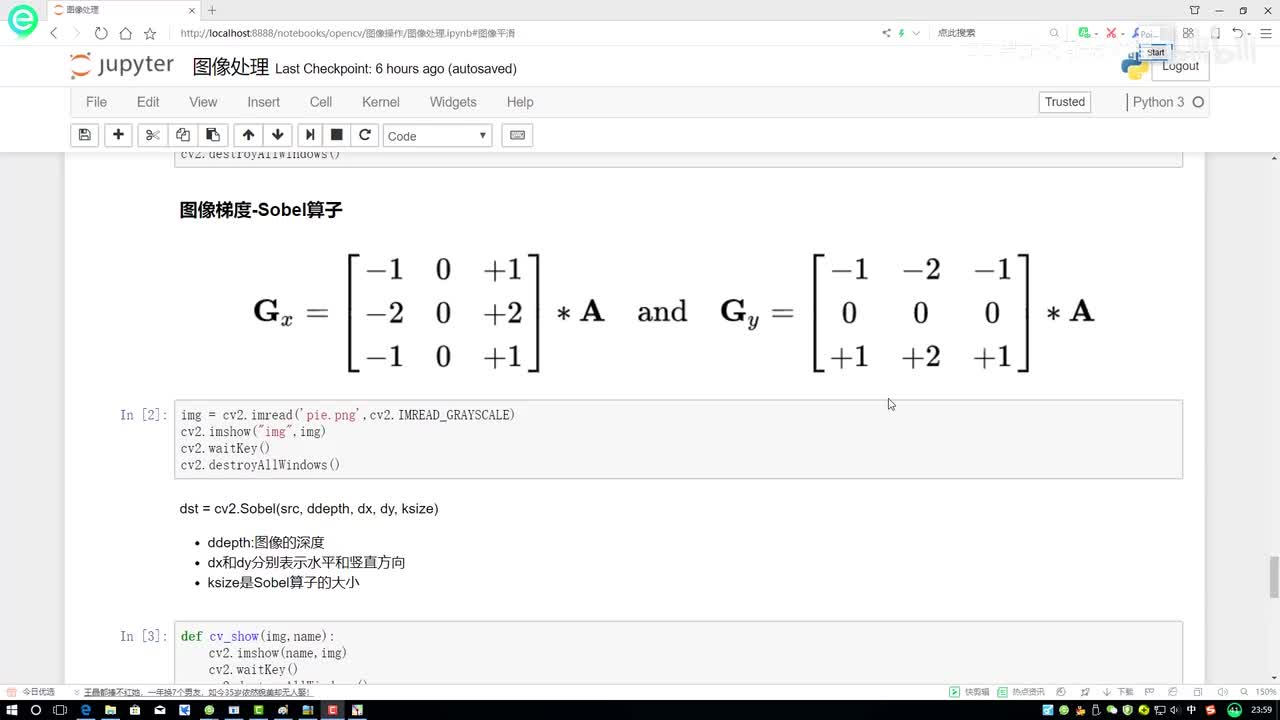Open the Edit menu
This screenshot has width=1280, height=720.
point(148,102)
